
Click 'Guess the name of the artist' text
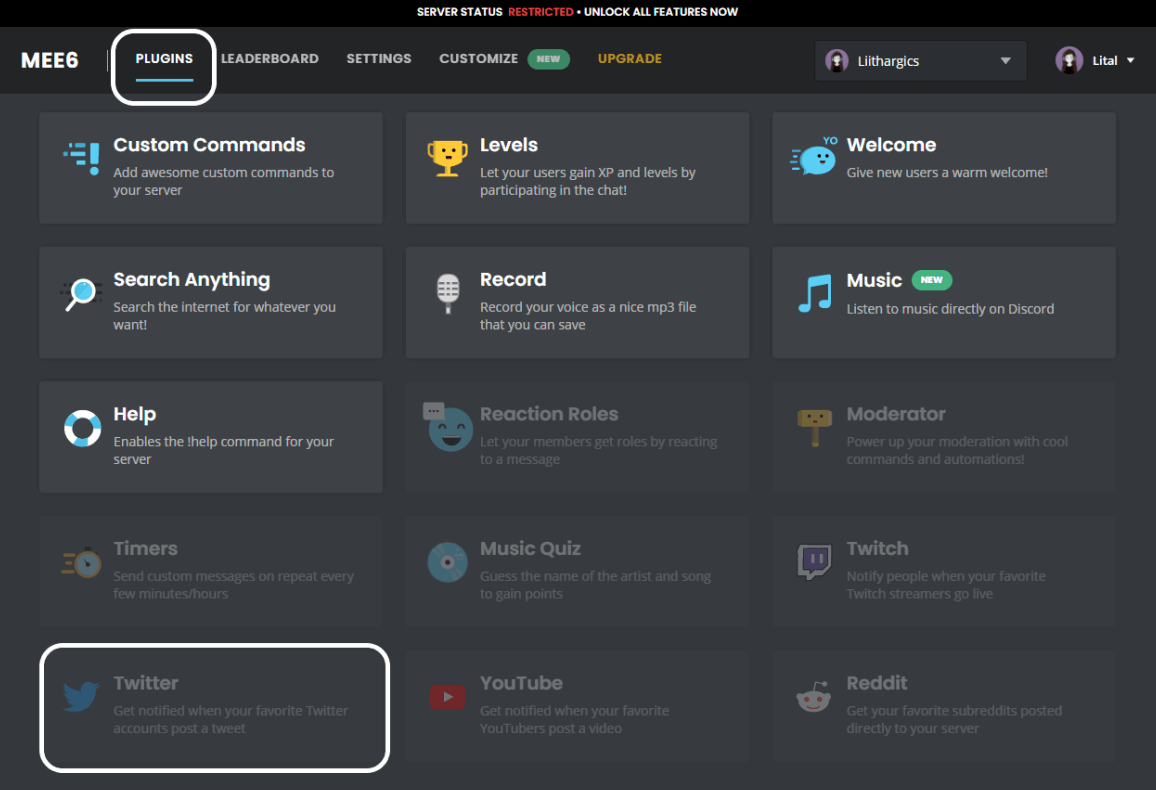point(595,585)
